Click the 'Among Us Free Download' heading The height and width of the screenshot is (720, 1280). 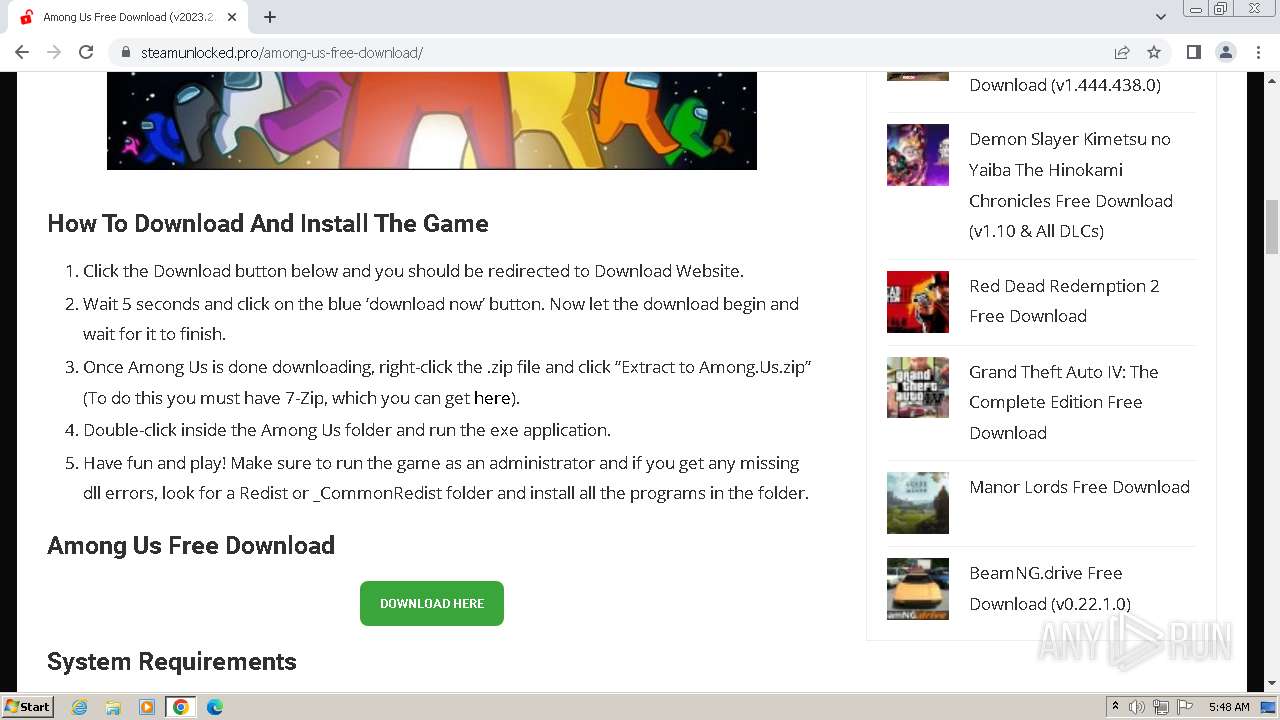click(191, 545)
